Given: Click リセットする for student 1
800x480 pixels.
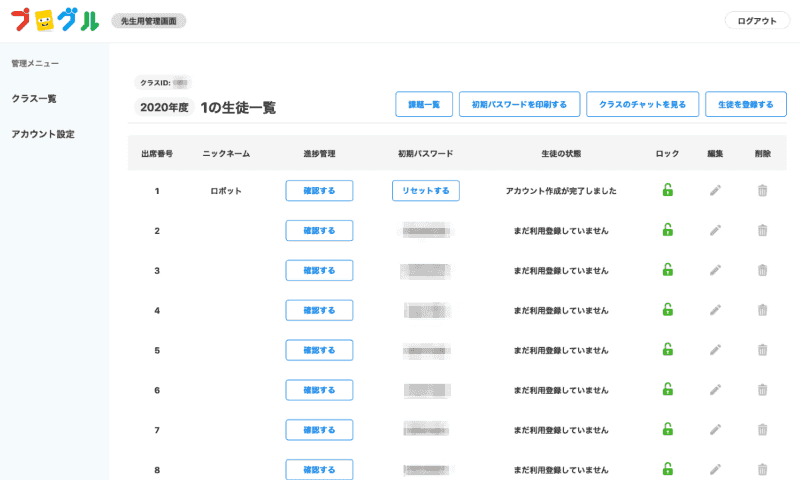Looking at the screenshot, I should pos(426,191).
